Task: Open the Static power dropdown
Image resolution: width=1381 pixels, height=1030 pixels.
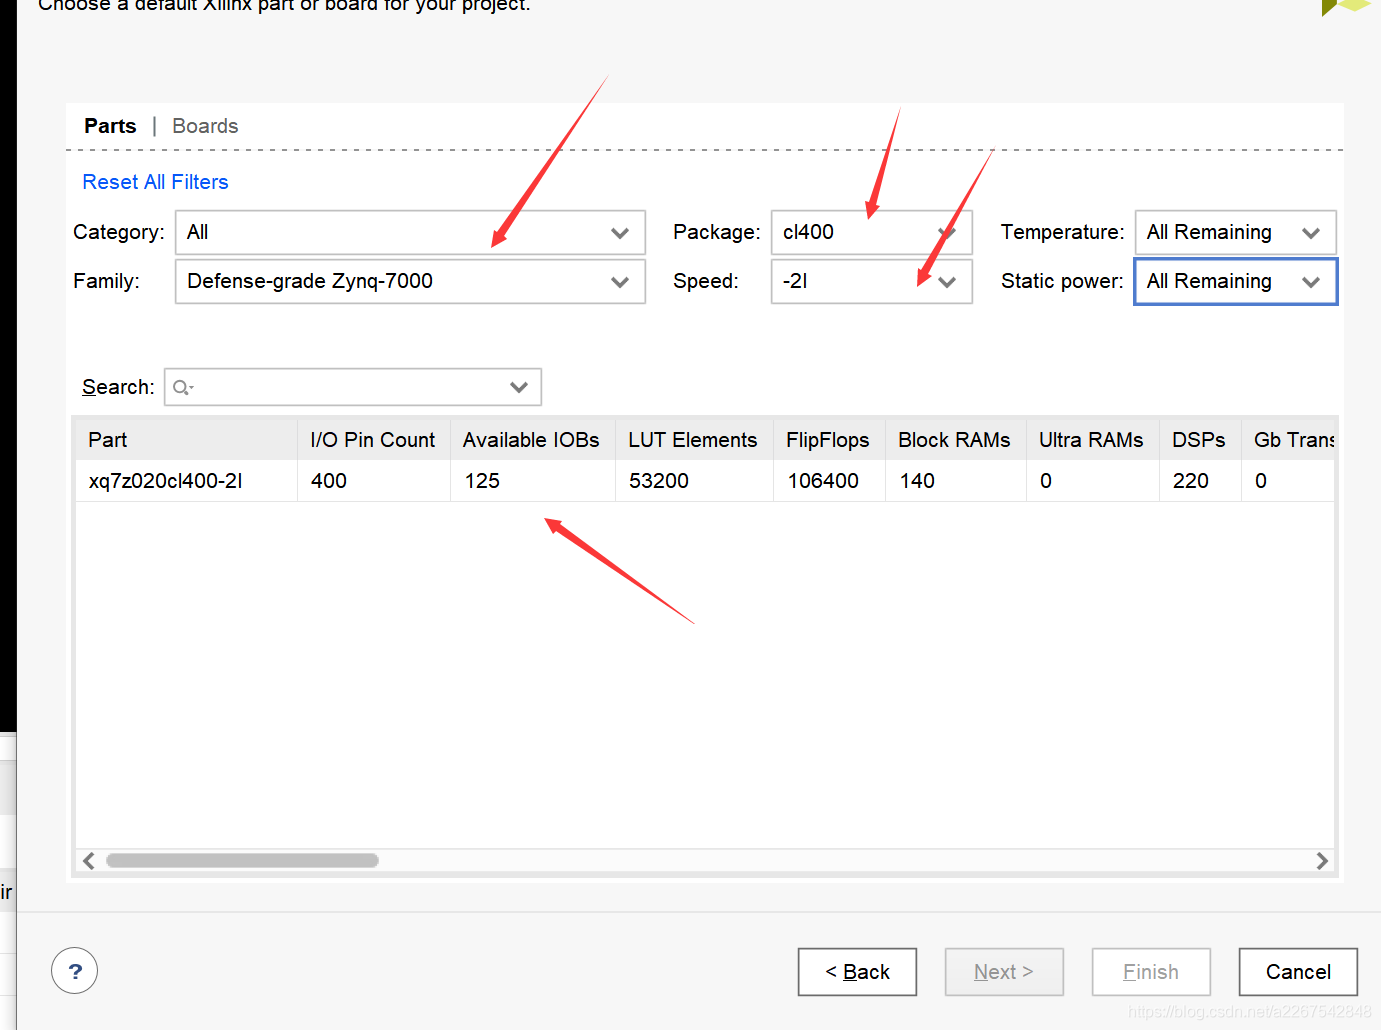Action: click(x=1235, y=282)
